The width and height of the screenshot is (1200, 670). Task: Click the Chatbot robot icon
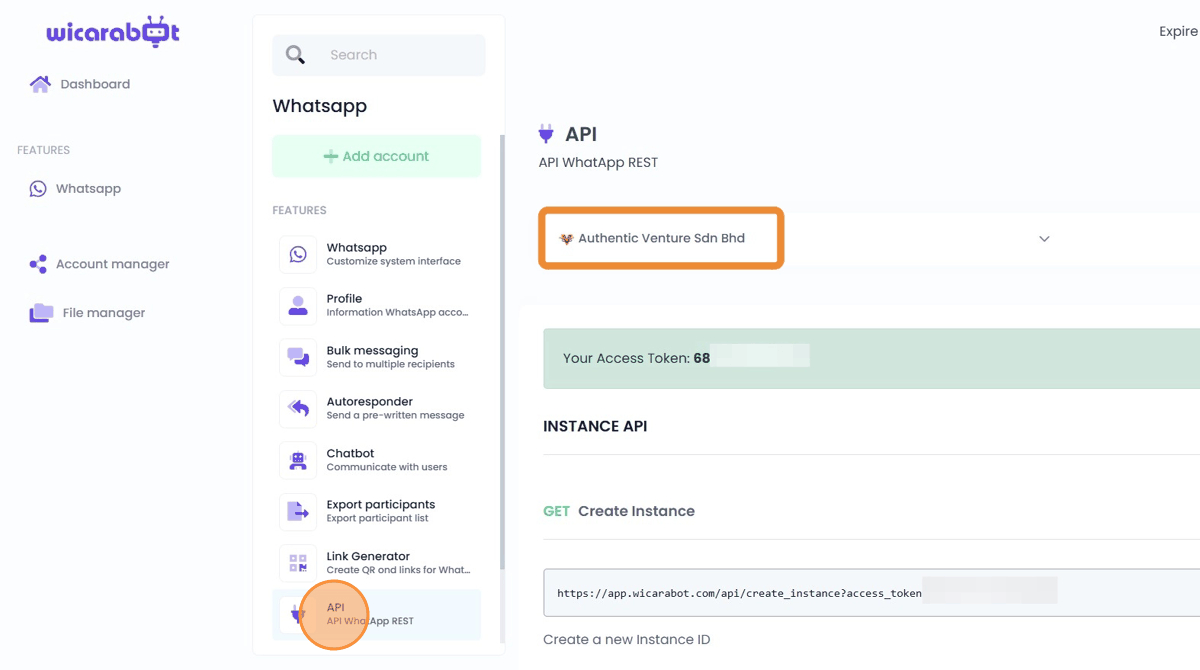(298, 460)
